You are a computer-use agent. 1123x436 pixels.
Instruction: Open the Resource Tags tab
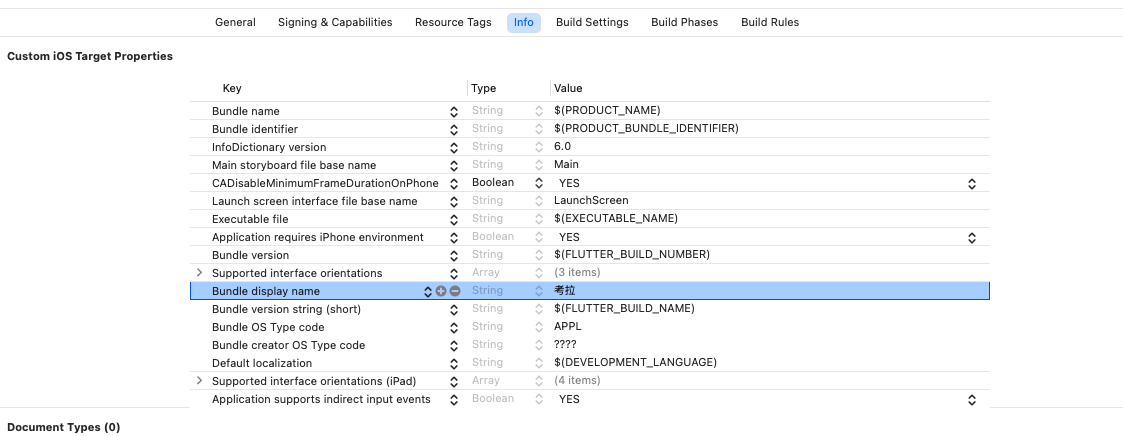point(453,22)
